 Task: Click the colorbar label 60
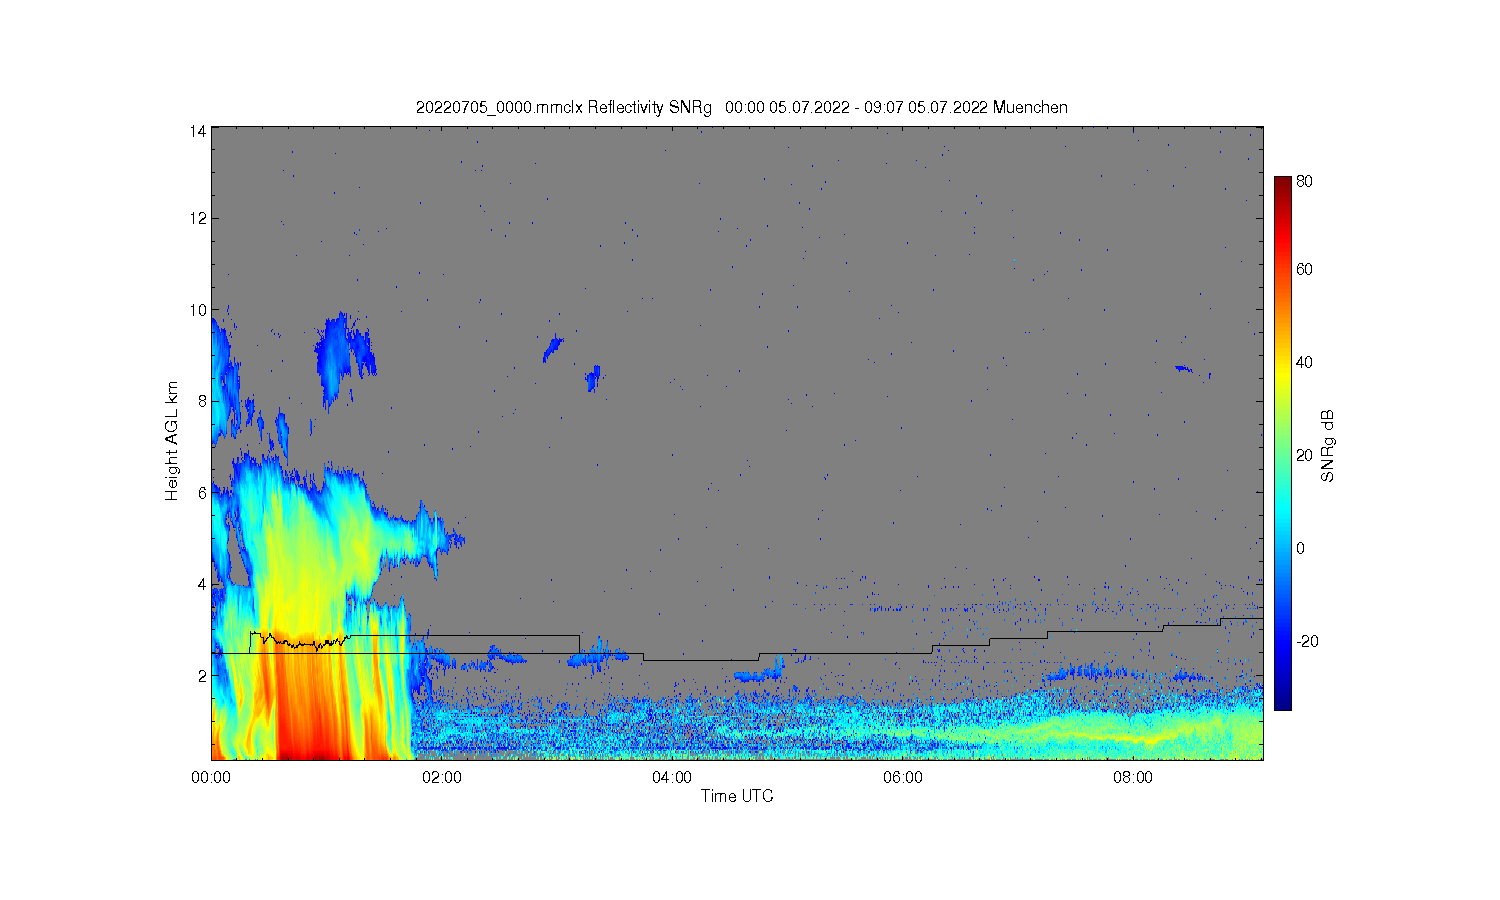tap(1305, 270)
